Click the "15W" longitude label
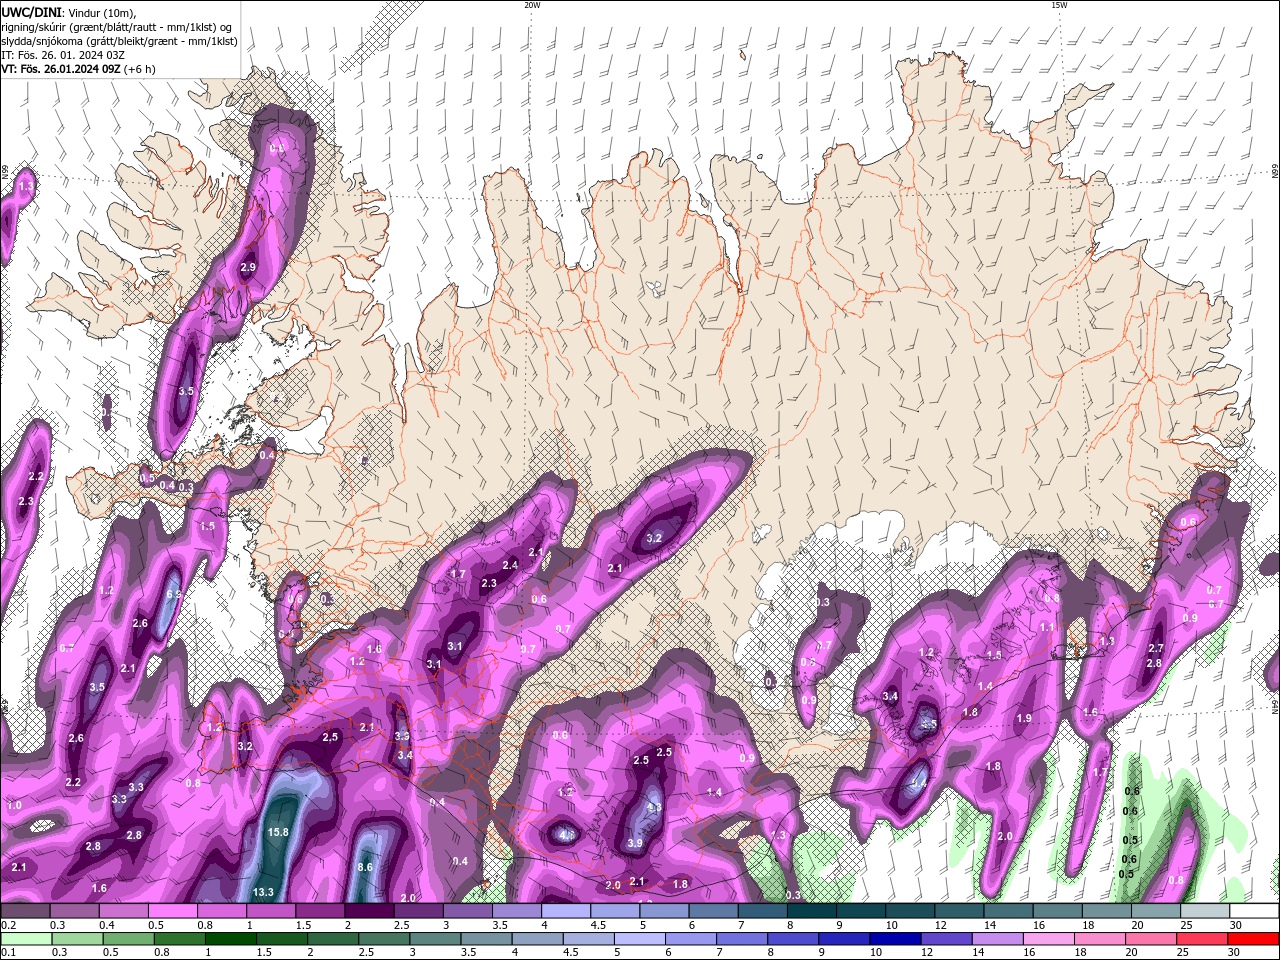Screen dimensions: 1280x960 tap(1059, 5)
